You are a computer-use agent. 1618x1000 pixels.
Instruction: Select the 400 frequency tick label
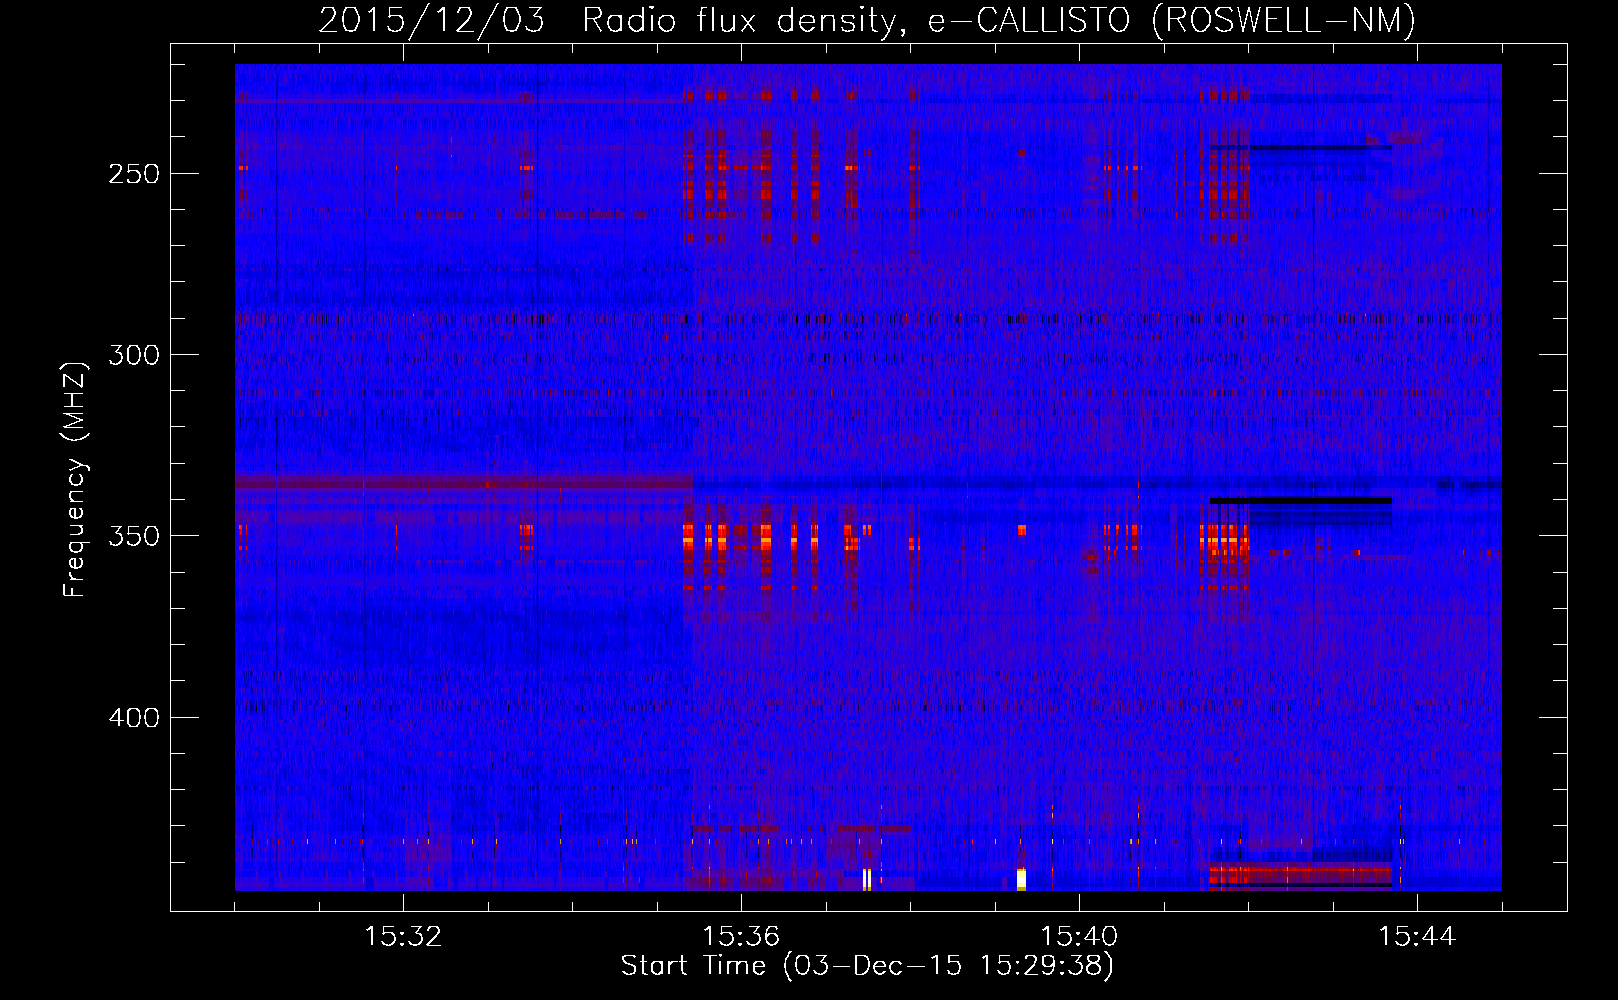point(133,718)
